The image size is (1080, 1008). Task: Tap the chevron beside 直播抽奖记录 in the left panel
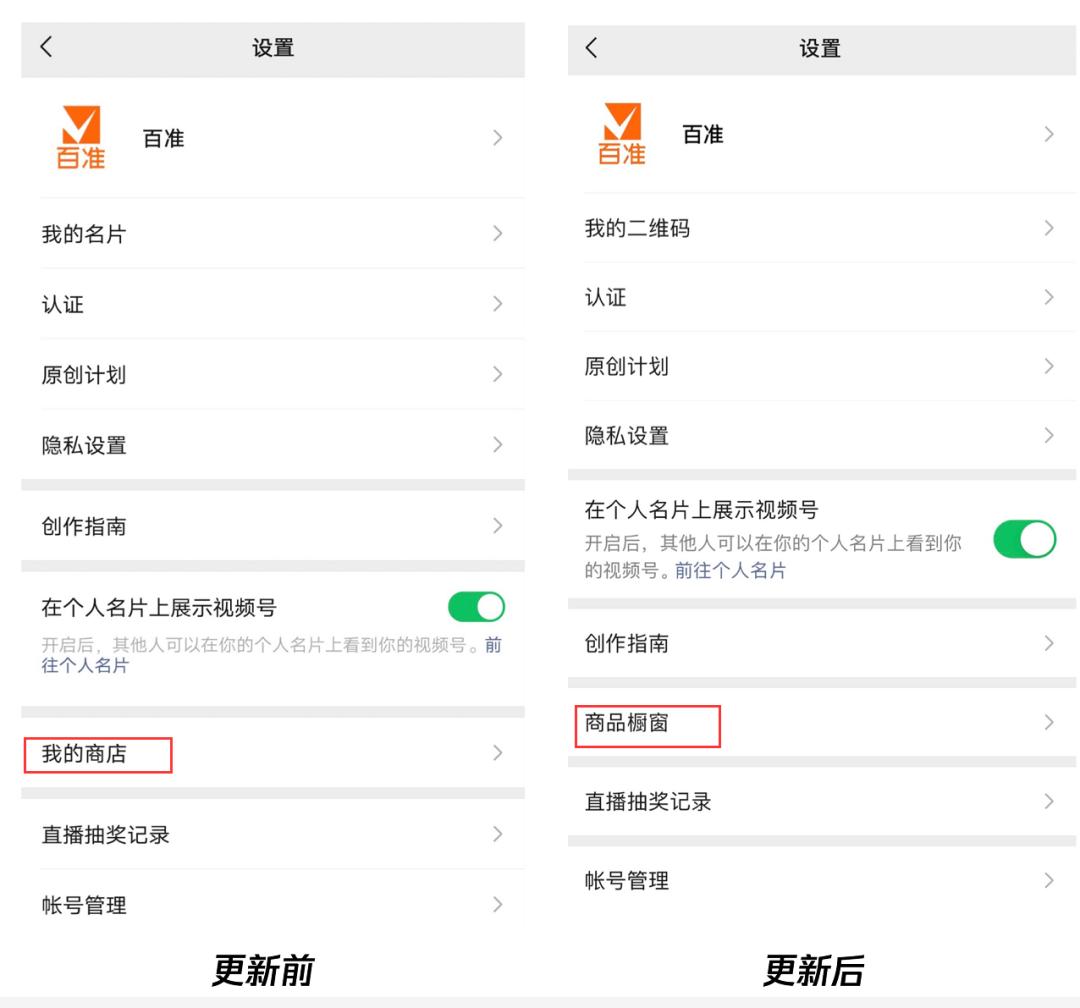tap(497, 834)
